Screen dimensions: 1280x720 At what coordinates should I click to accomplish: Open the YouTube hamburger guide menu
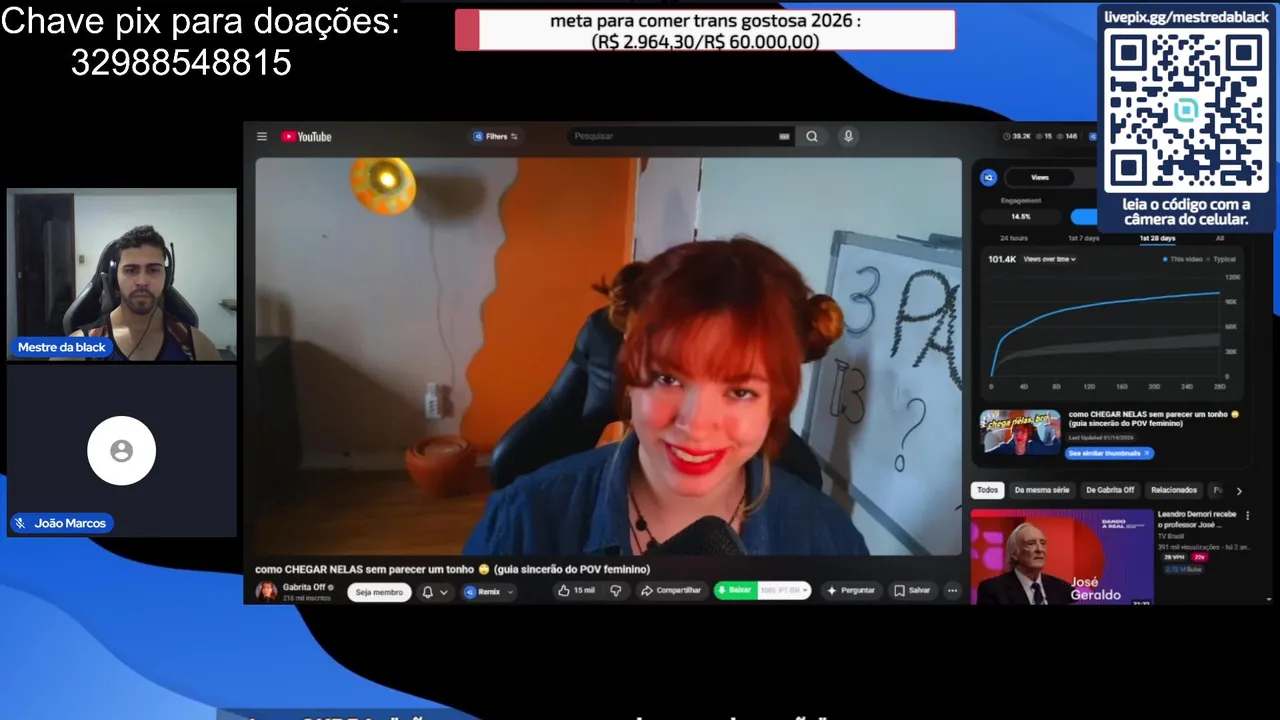tap(262, 137)
